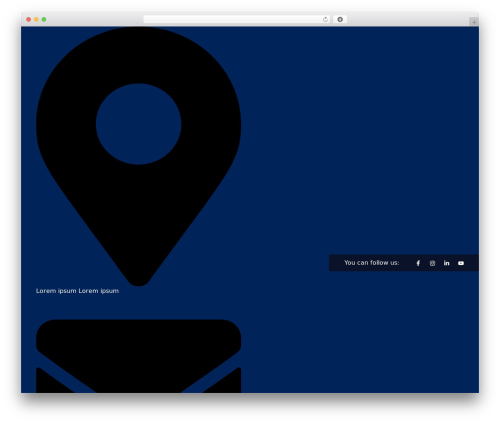
Task: Click the large black map pin icon
Action: [x=138, y=157]
